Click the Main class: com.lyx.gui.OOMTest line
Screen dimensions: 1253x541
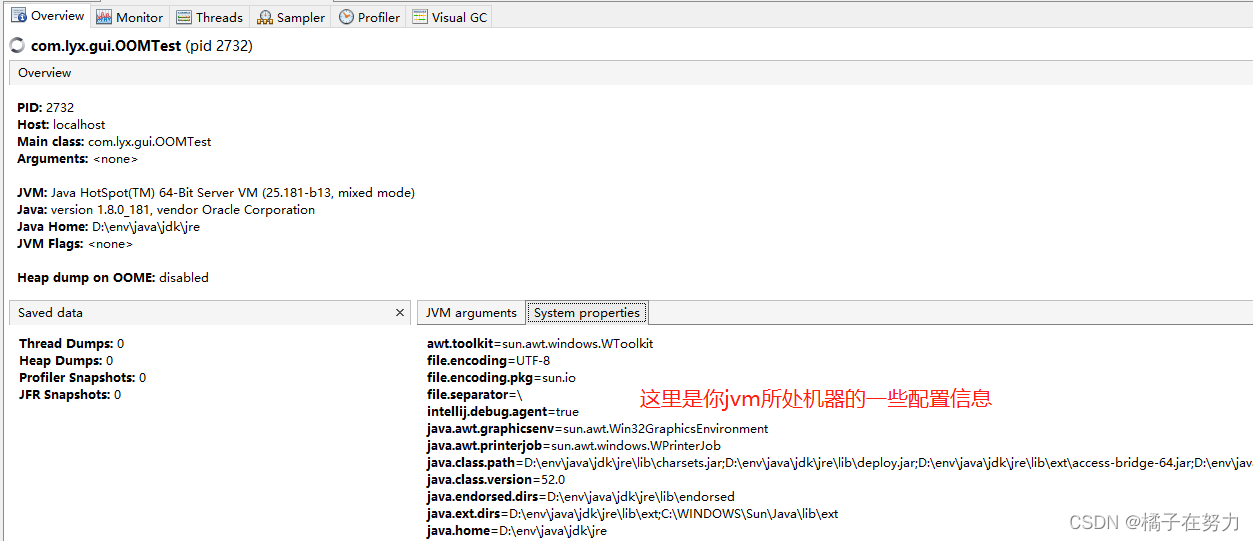(114, 142)
